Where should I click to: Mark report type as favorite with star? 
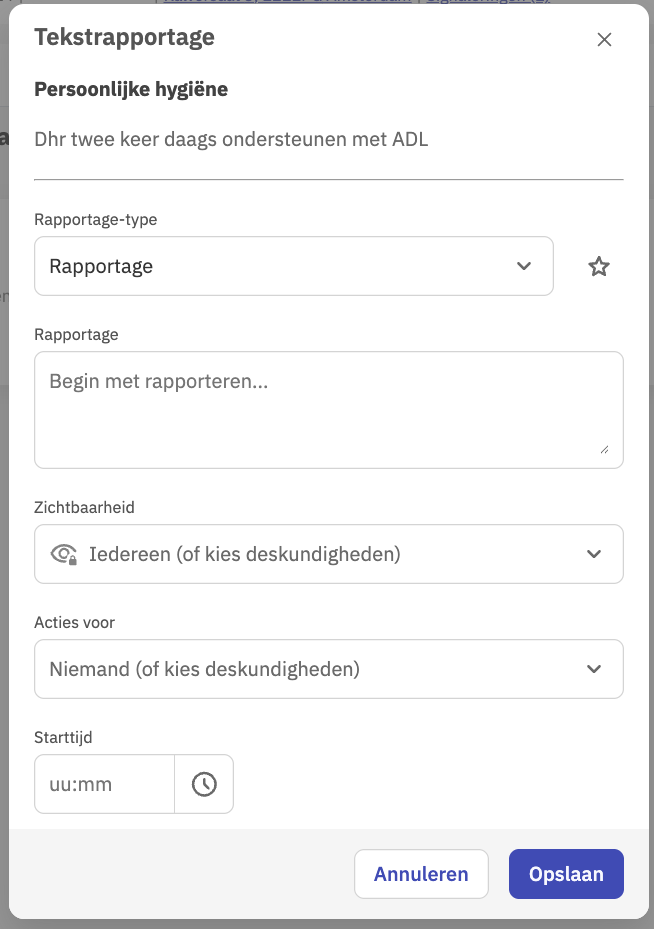[x=599, y=266]
